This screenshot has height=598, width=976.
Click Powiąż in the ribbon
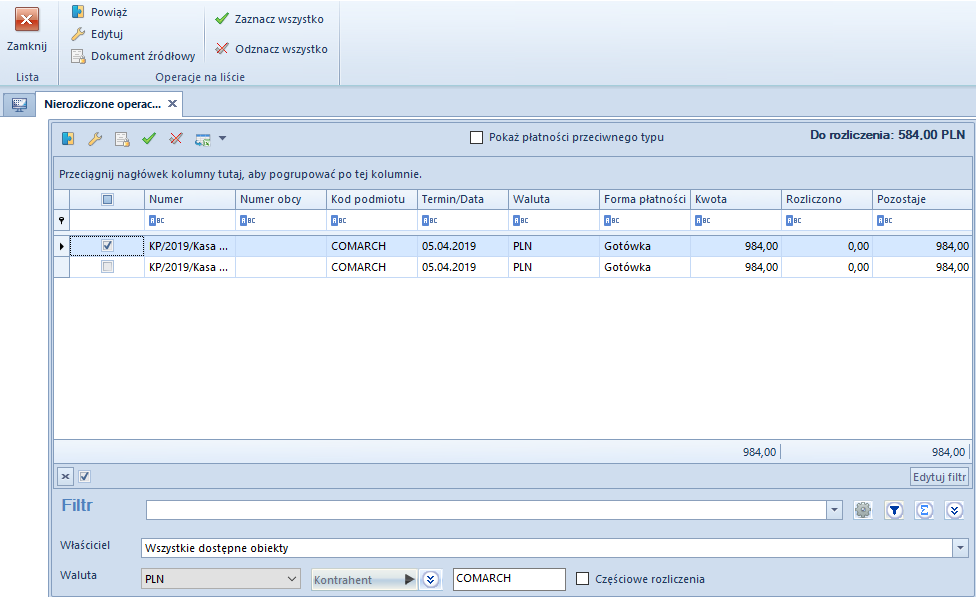(x=100, y=12)
